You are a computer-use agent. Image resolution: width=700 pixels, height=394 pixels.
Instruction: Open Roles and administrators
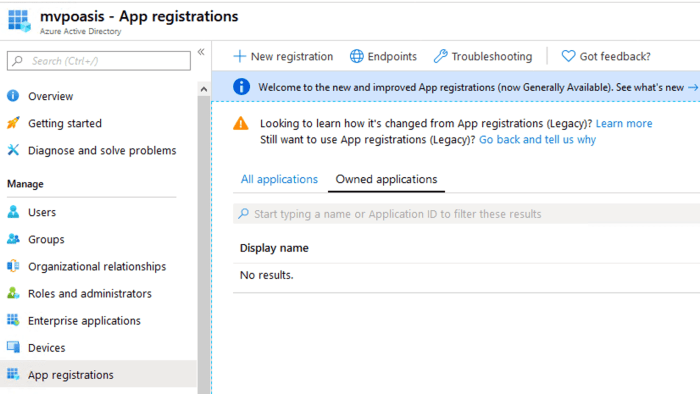[90, 294]
